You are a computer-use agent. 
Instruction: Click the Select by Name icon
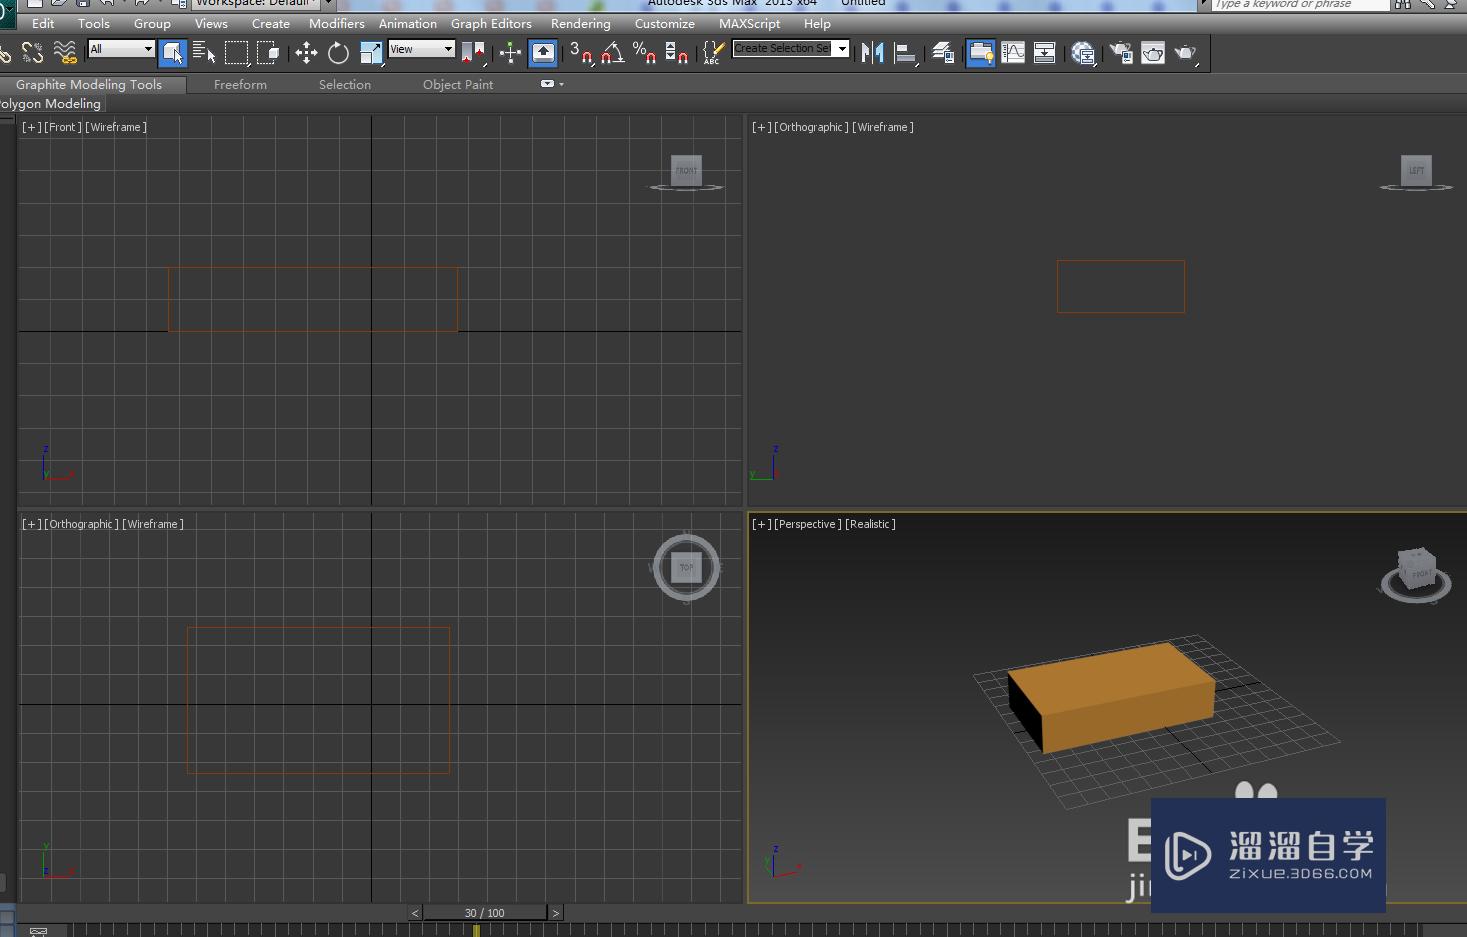(204, 53)
